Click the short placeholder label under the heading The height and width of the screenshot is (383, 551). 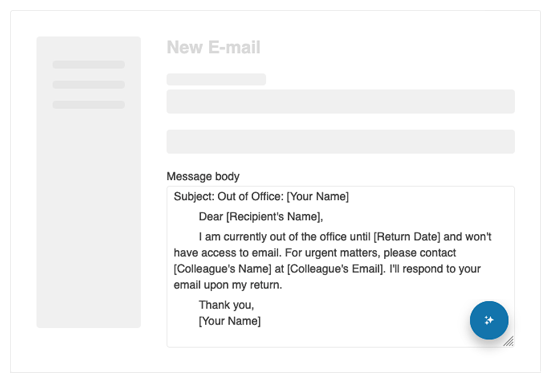(216, 79)
